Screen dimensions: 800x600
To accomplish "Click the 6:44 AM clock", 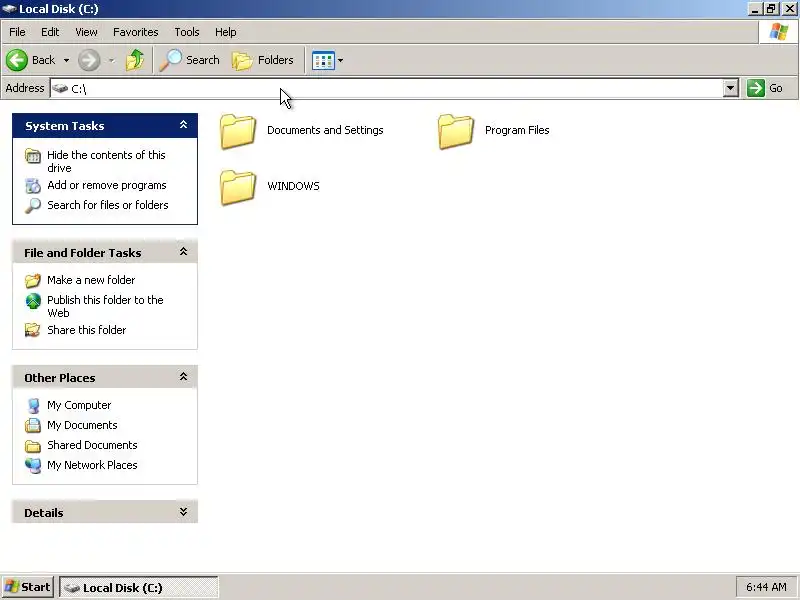I will [x=766, y=587].
